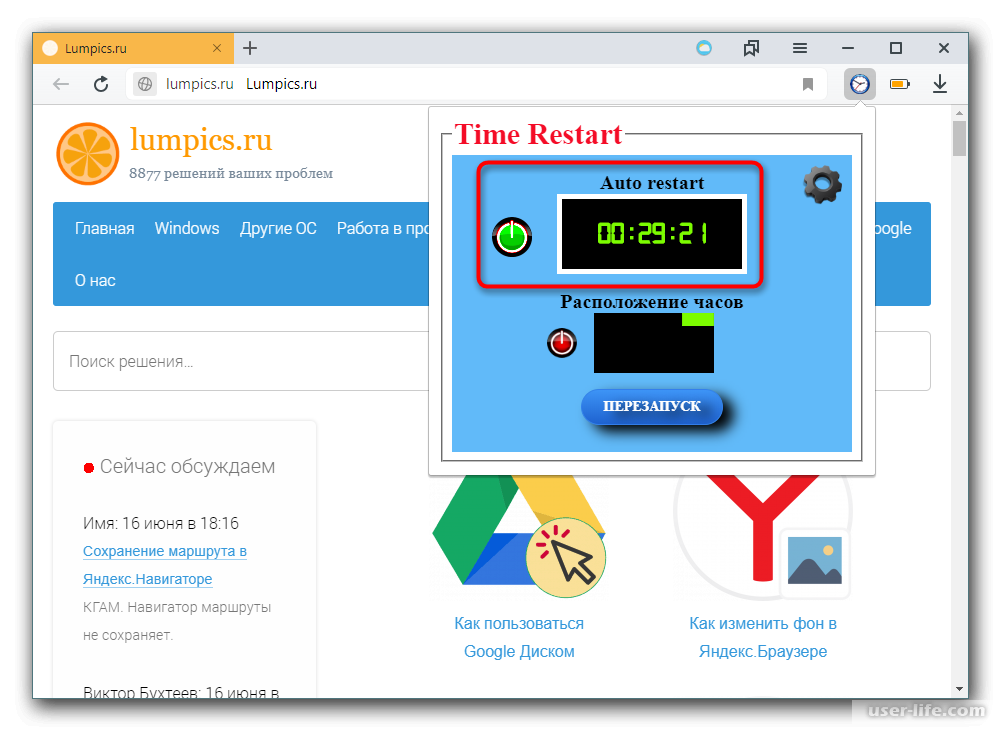Go back with the browser back arrow
Screen dimensions: 1001x731
61,84
